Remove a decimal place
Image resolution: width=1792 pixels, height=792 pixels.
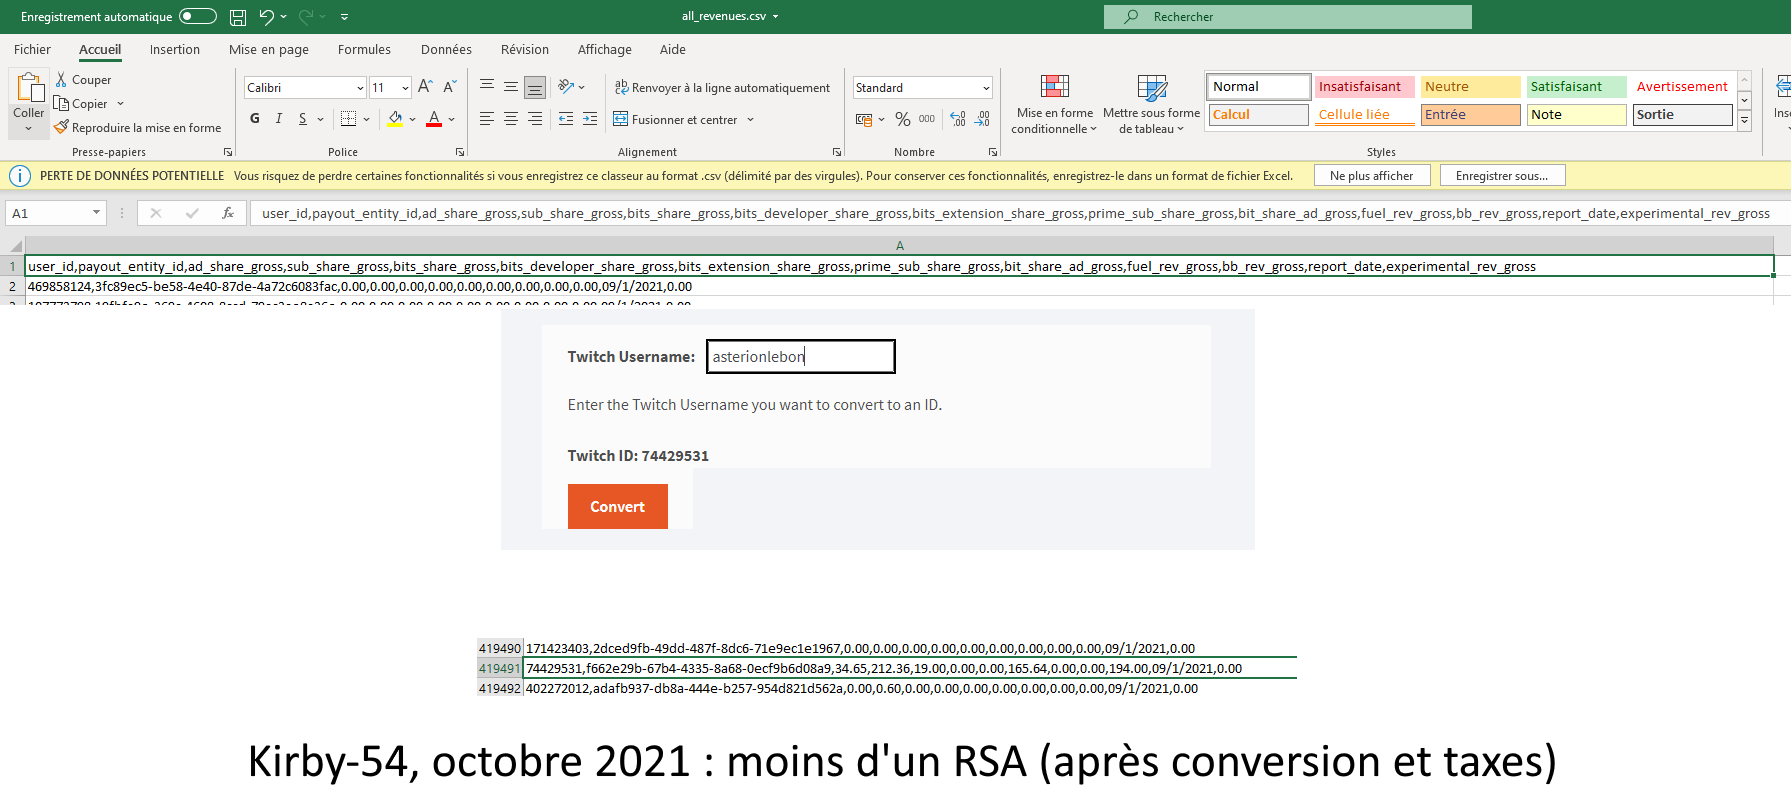[982, 119]
